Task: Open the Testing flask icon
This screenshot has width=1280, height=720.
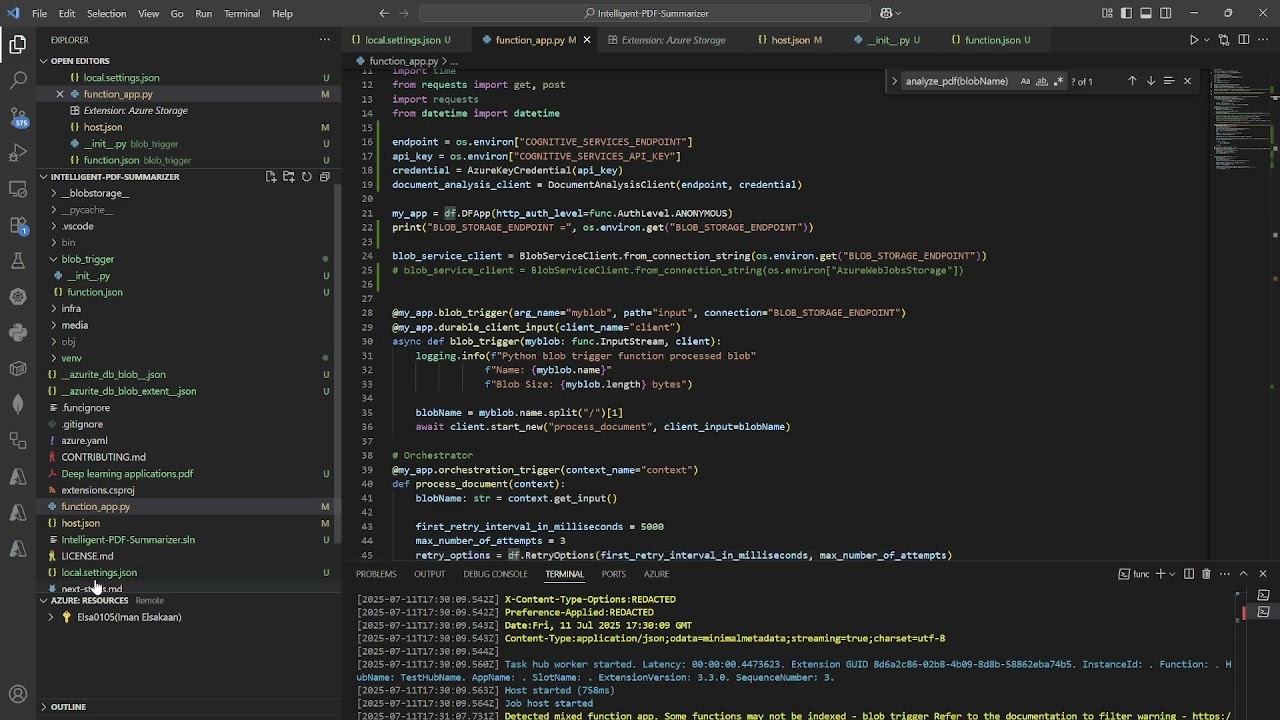Action: point(18,261)
